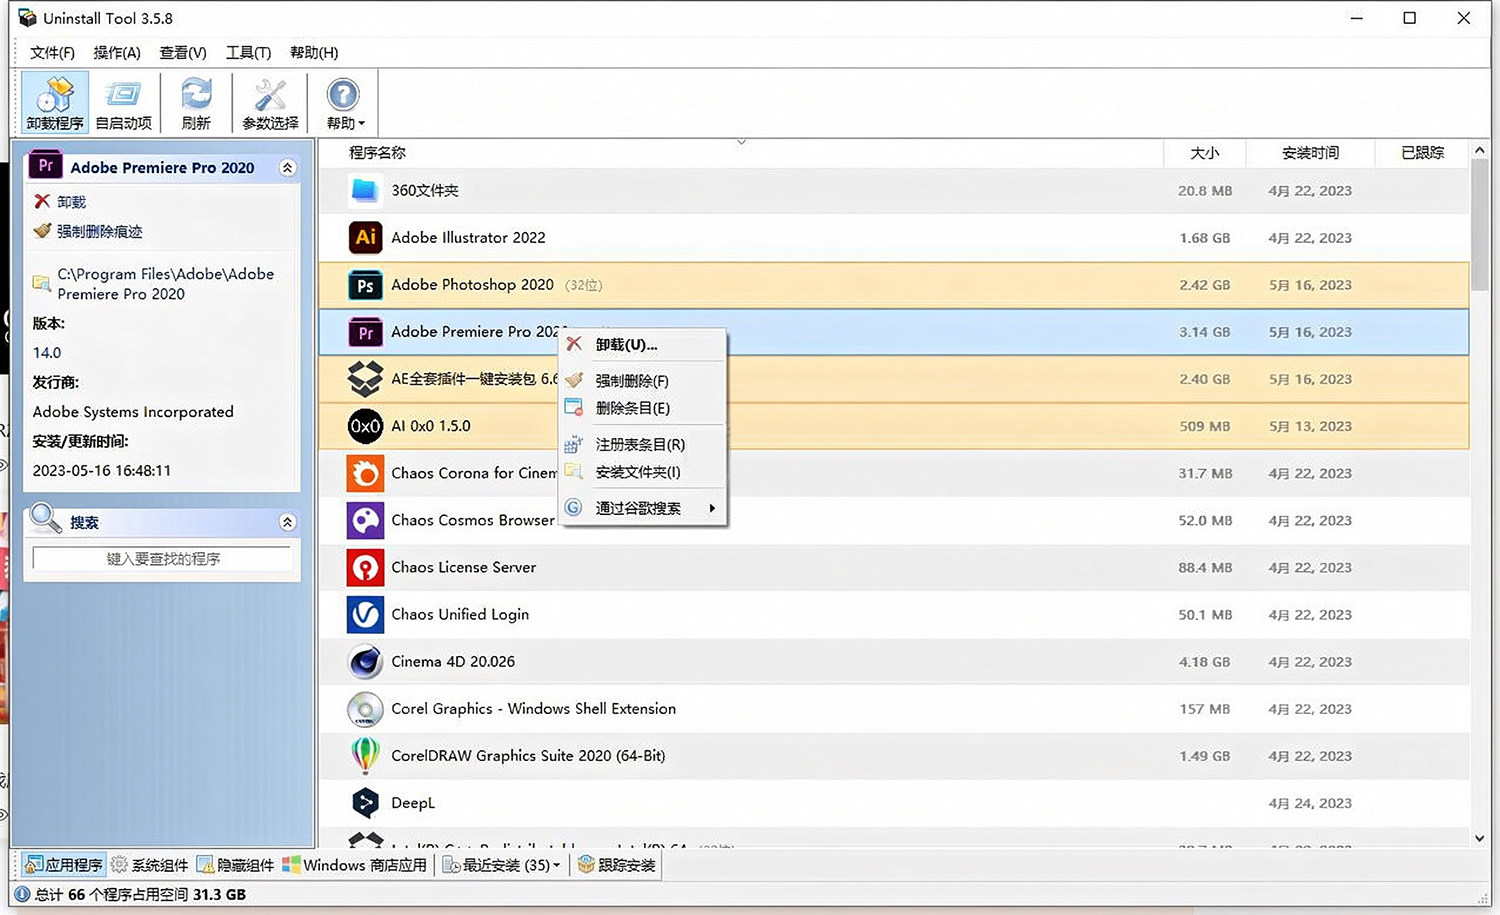This screenshot has height=915, width=1500.
Task: Open install path C:\Program Files\Adobe link
Action: pos(165,284)
